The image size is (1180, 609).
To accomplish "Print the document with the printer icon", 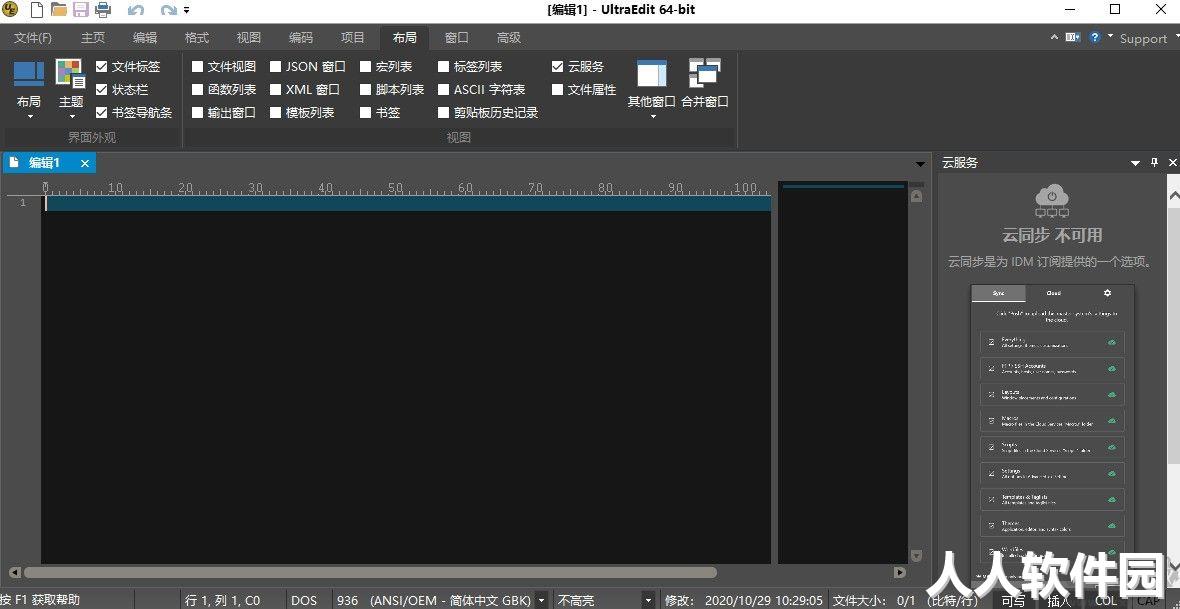I will pyautogui.click(x=102, y=10).
